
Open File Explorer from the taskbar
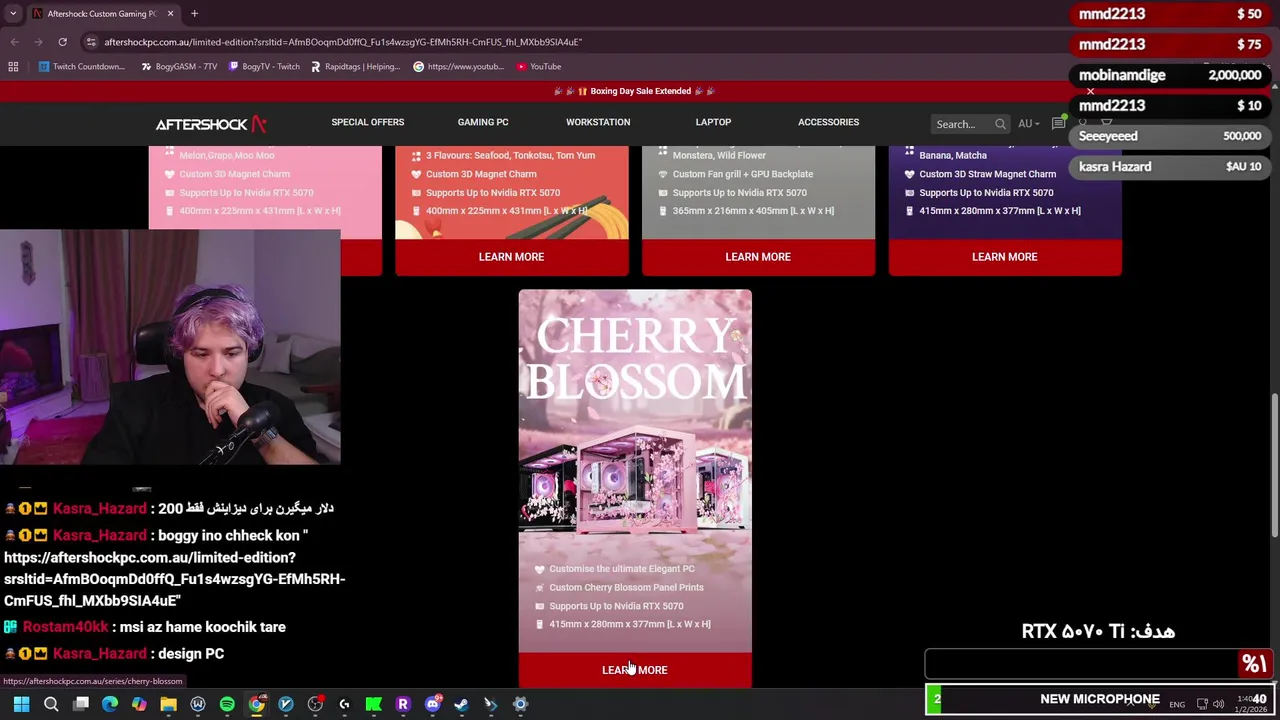(x=168, y=704)
